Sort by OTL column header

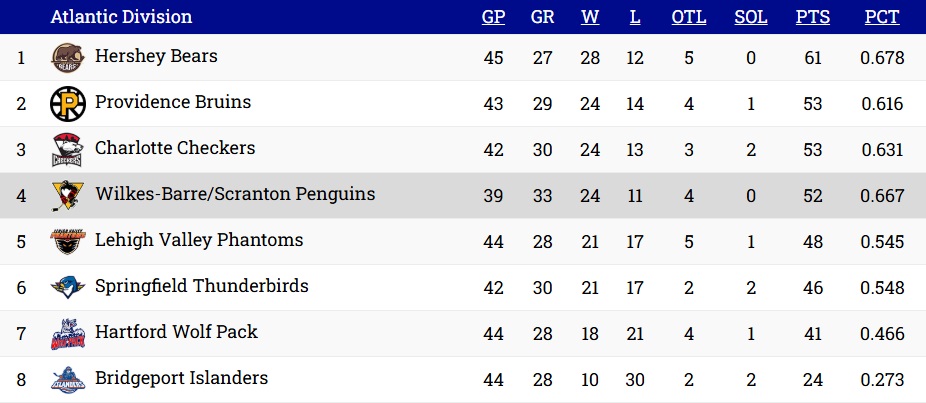point(689,17)
